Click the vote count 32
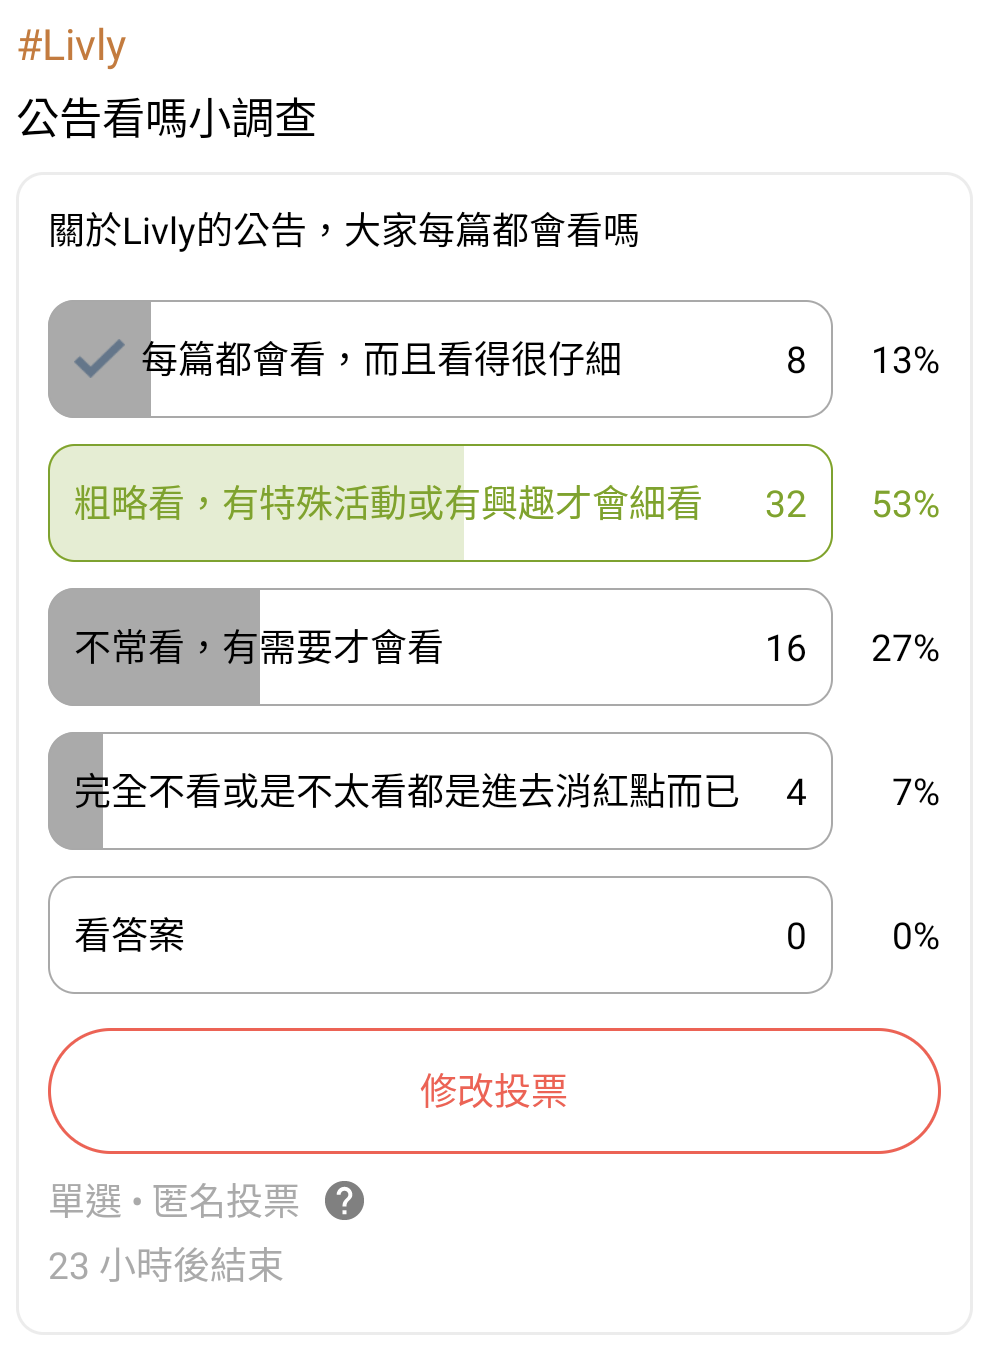 tap(786, 504)
